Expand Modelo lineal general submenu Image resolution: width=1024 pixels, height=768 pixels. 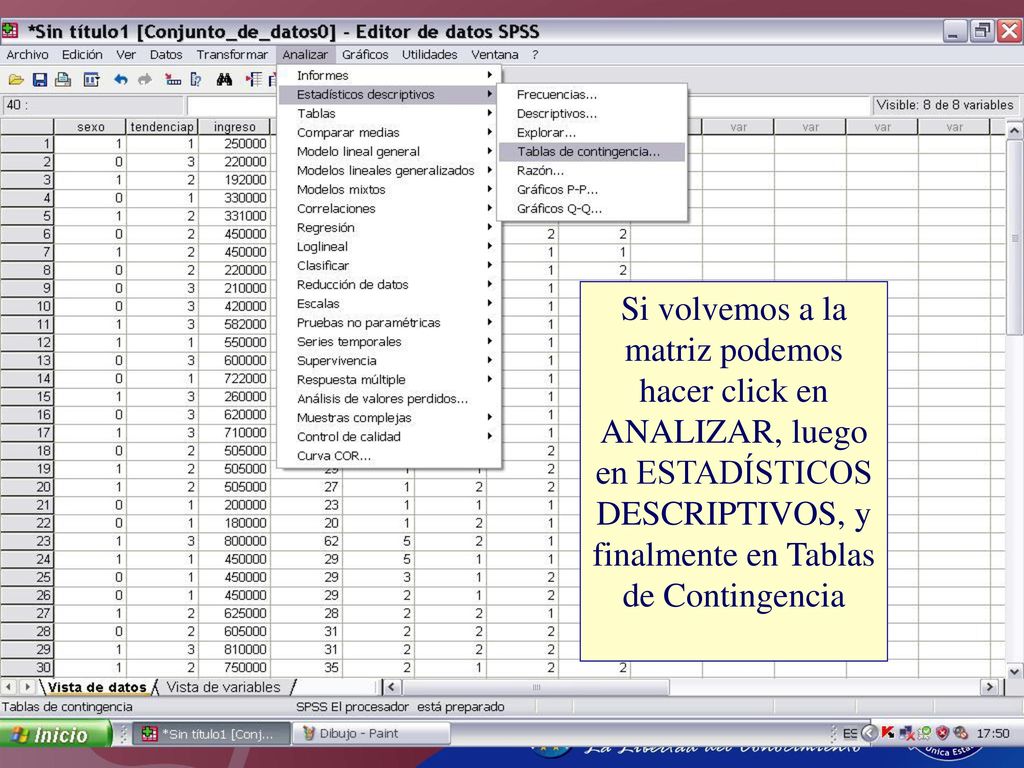coord(389,152)
